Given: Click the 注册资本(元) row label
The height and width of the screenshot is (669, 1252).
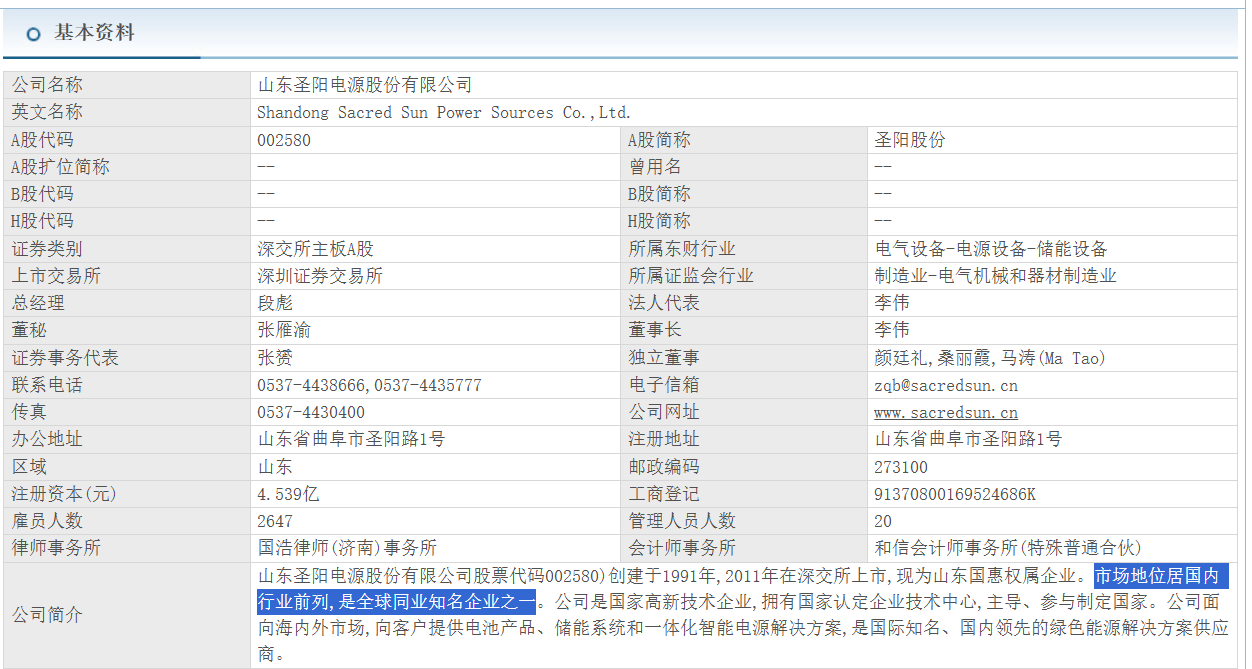Looking at the screenshot, I should point(64,494).
